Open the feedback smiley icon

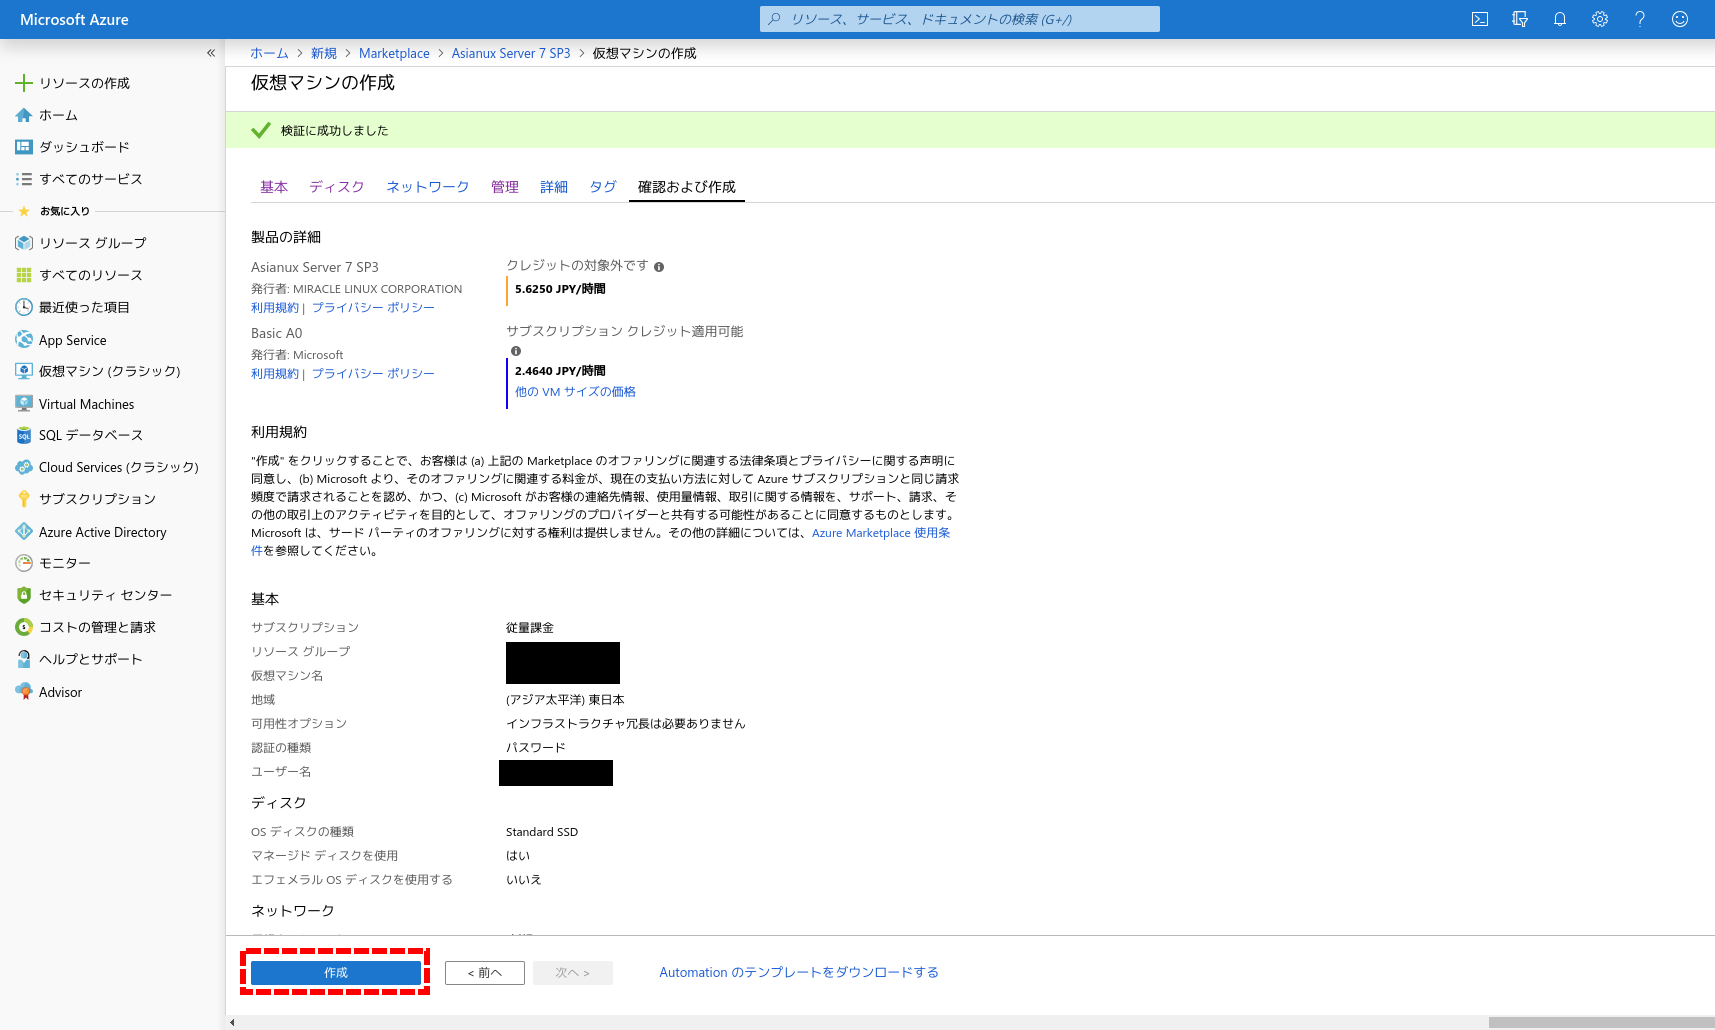pyautogui.click(x=1680, y=19)
